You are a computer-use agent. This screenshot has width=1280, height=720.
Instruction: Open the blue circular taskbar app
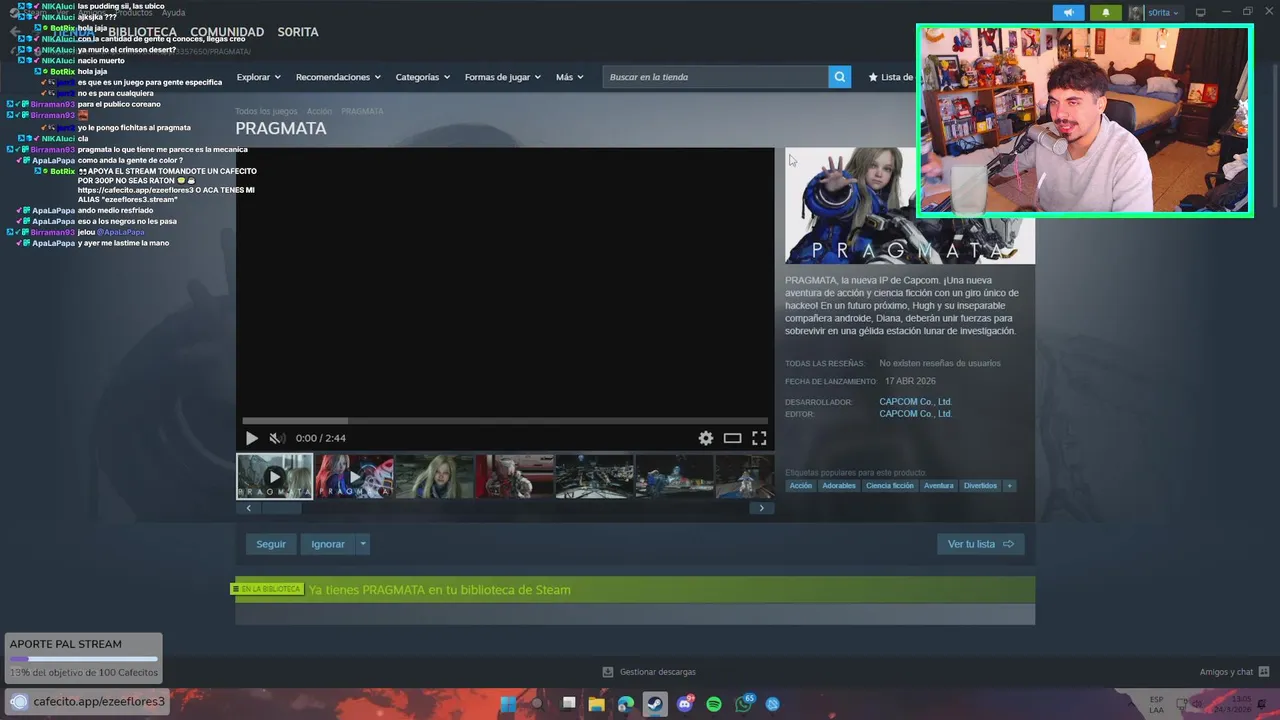click(x=773, y=704)
